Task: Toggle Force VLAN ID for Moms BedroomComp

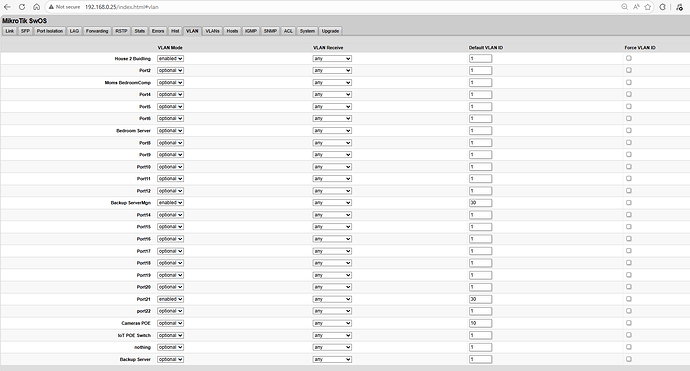Action: click(x=628, y=82)
